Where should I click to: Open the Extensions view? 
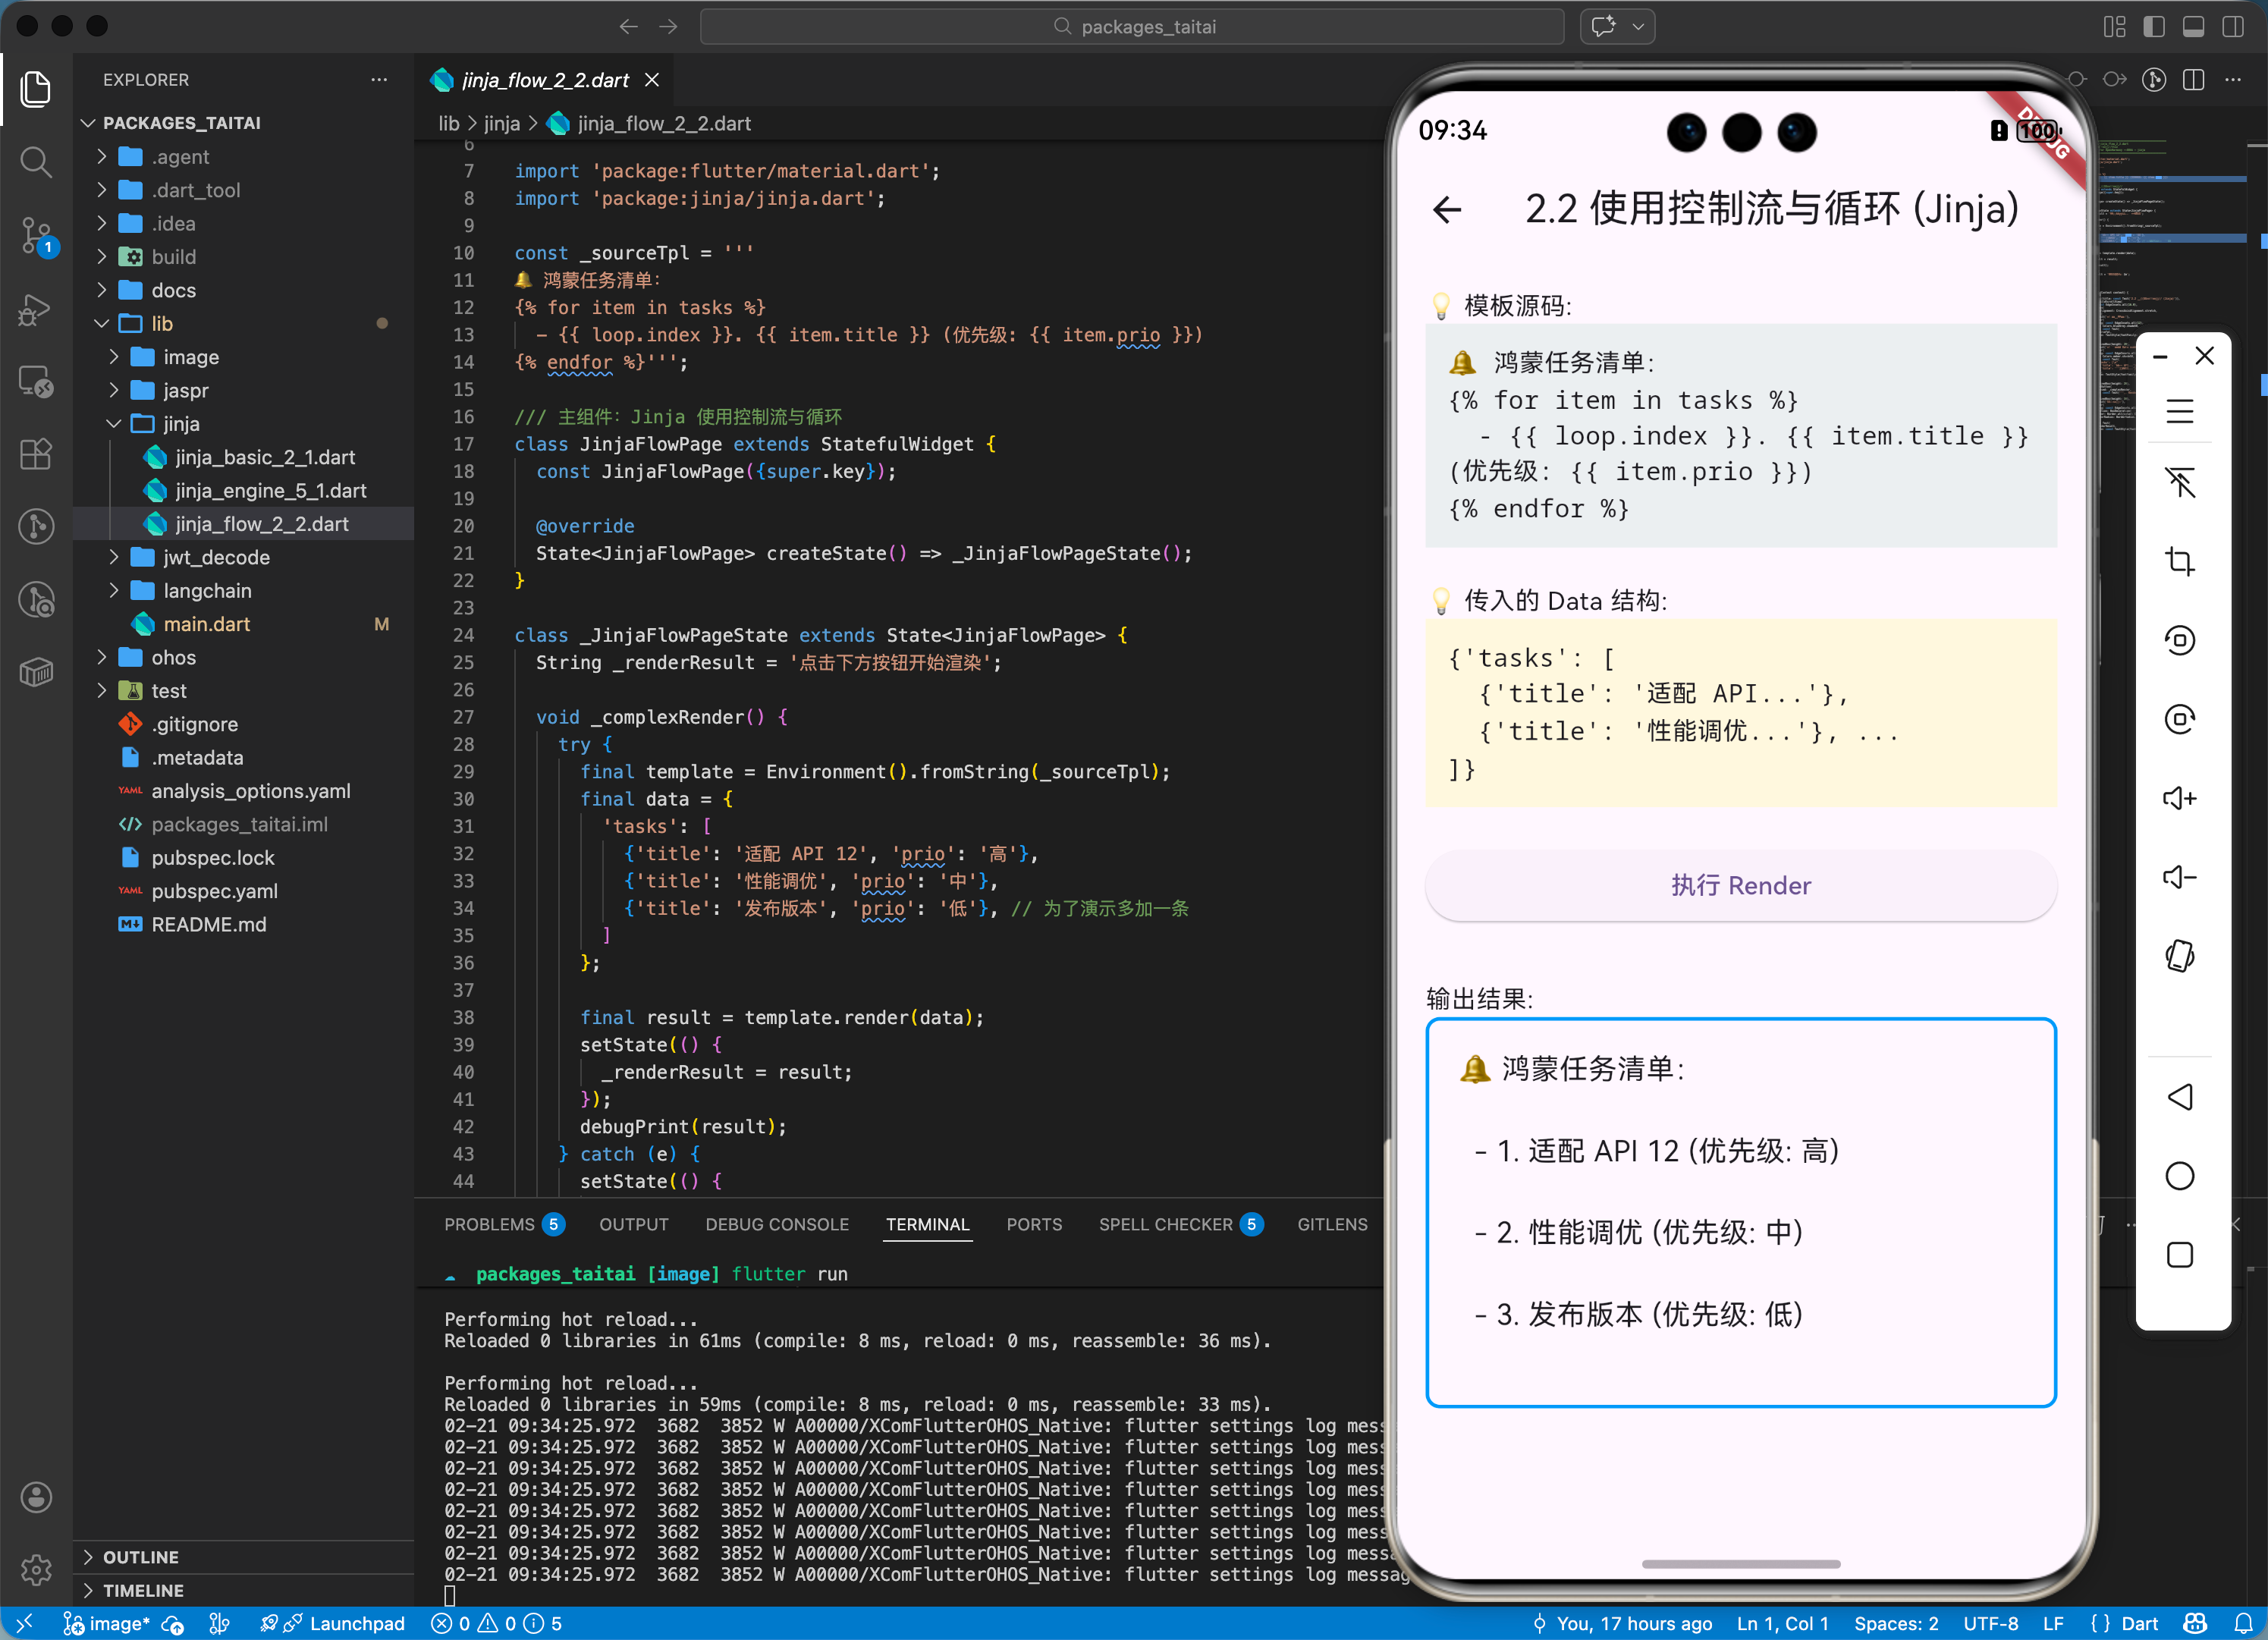(36, 455)
